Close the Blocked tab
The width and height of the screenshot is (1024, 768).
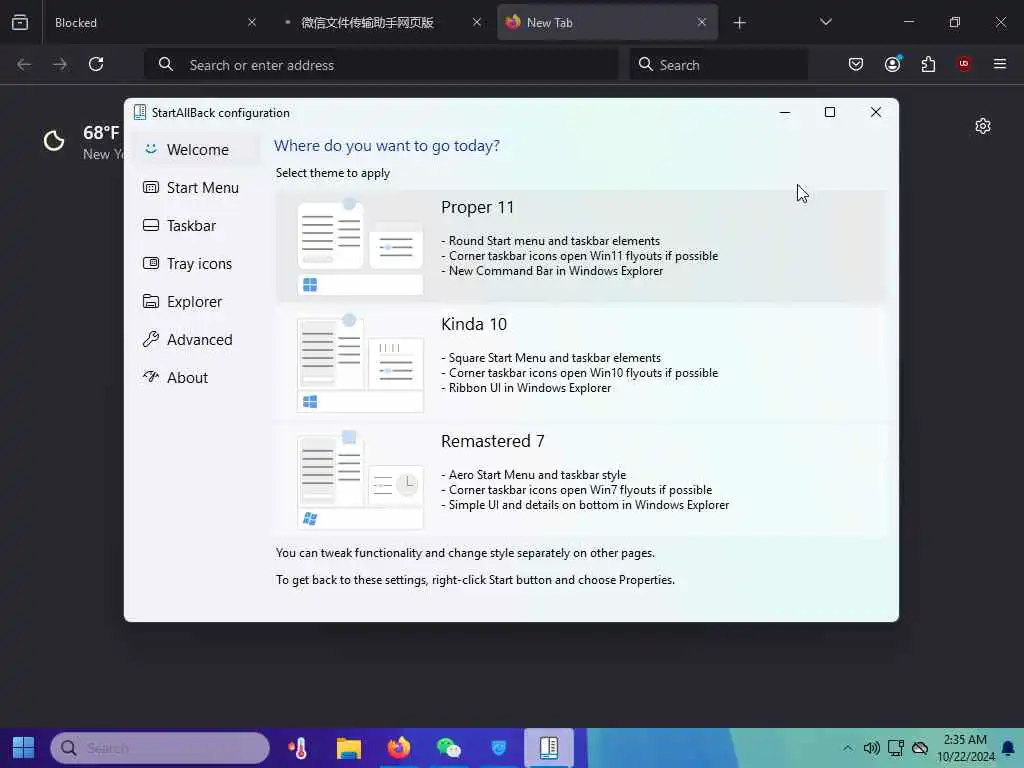pyautogui.click(x=252, y=22)
